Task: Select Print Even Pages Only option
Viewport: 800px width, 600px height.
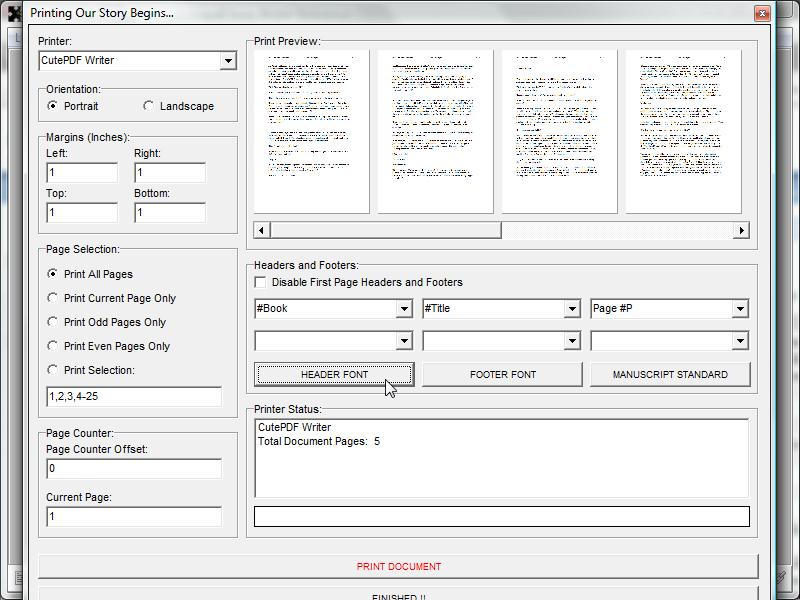Action: pos(53,346)
